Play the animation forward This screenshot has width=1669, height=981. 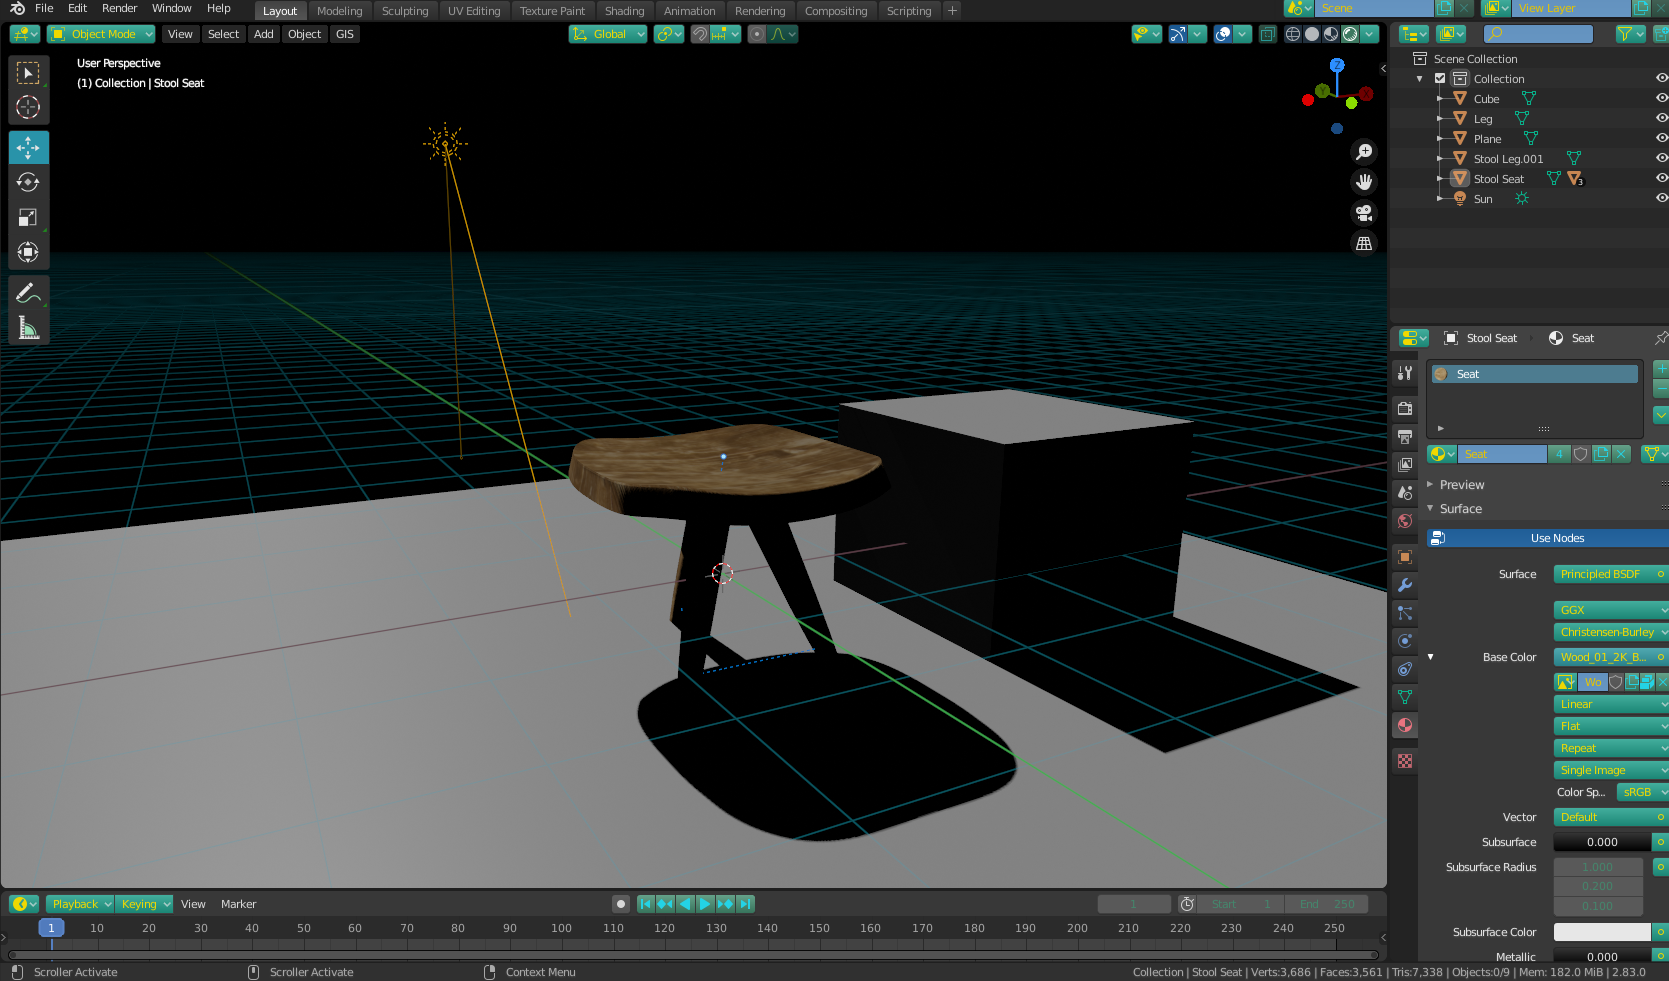[x=705, y=904]
